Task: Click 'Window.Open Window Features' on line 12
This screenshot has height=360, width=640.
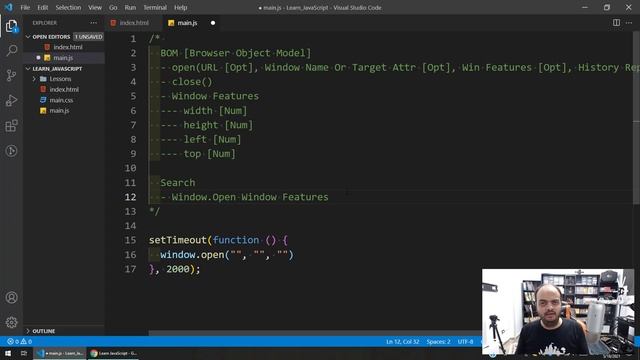Action: [x=250, y=197]
